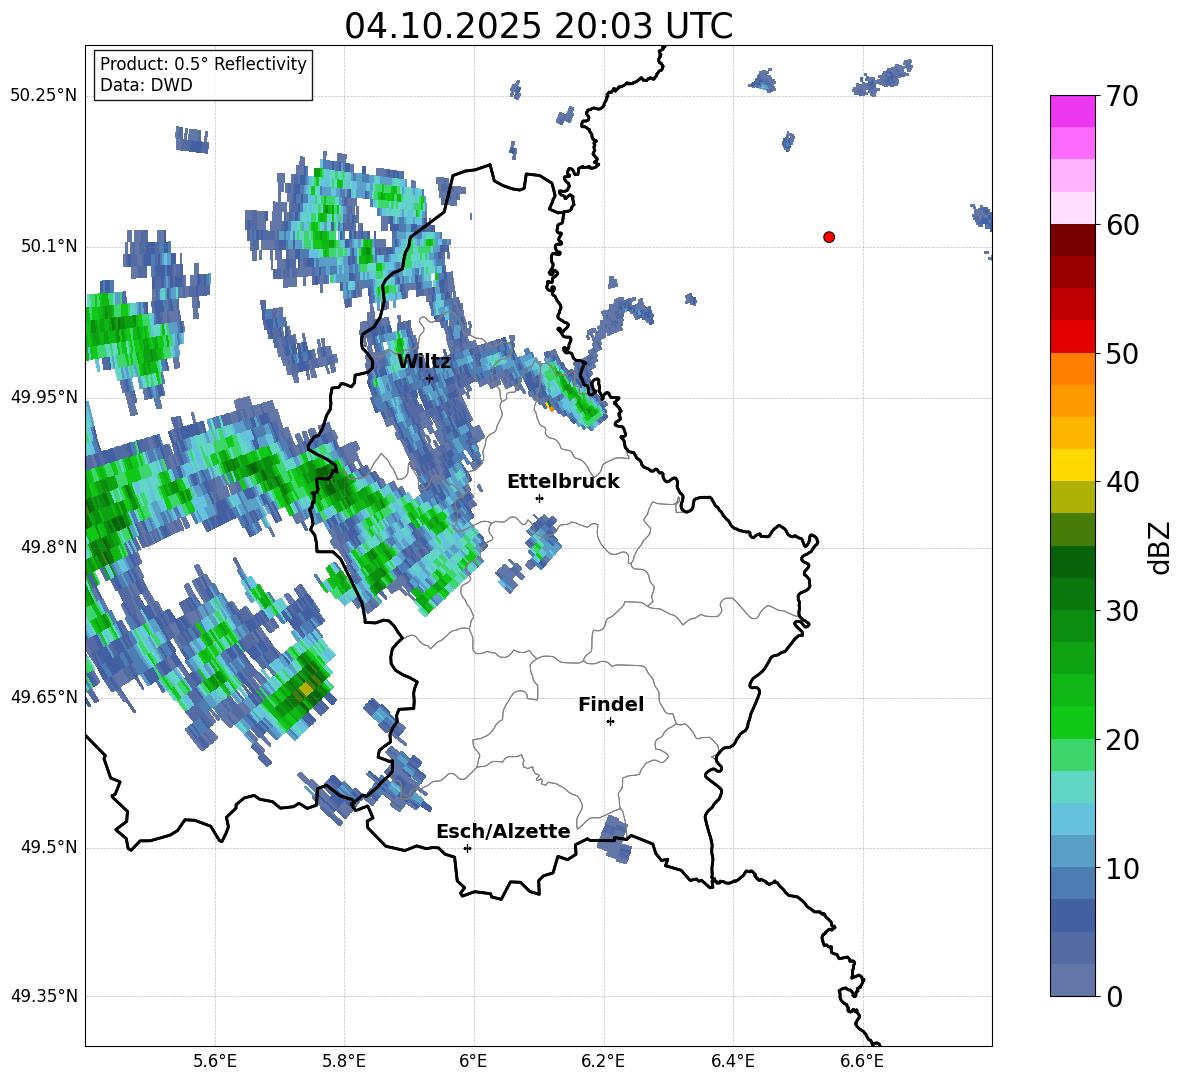Click the colorbar tick value 50
Viewport: 1184px width, 1081px height.
pyautogui.click(x=1122, y=354)
